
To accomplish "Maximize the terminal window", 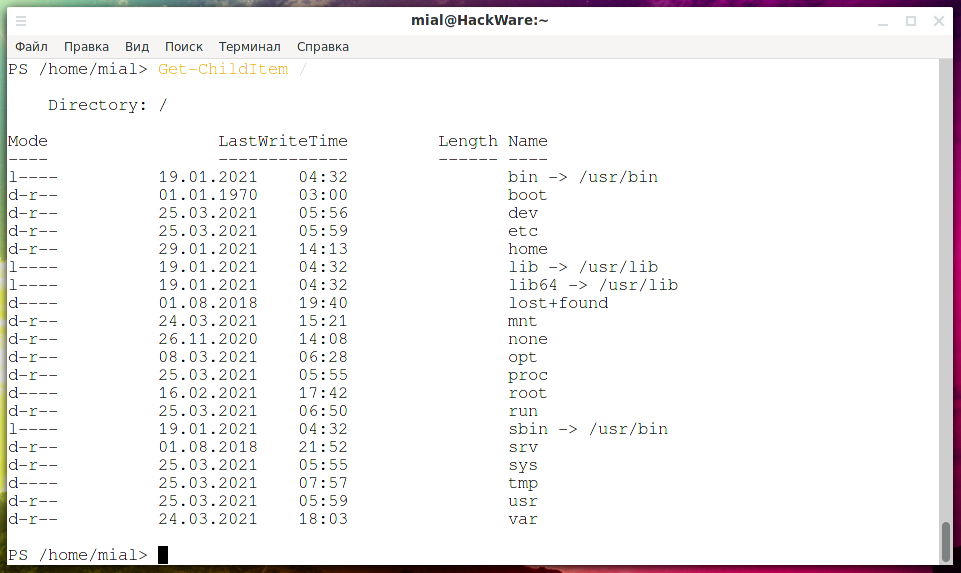I will 911,21.
